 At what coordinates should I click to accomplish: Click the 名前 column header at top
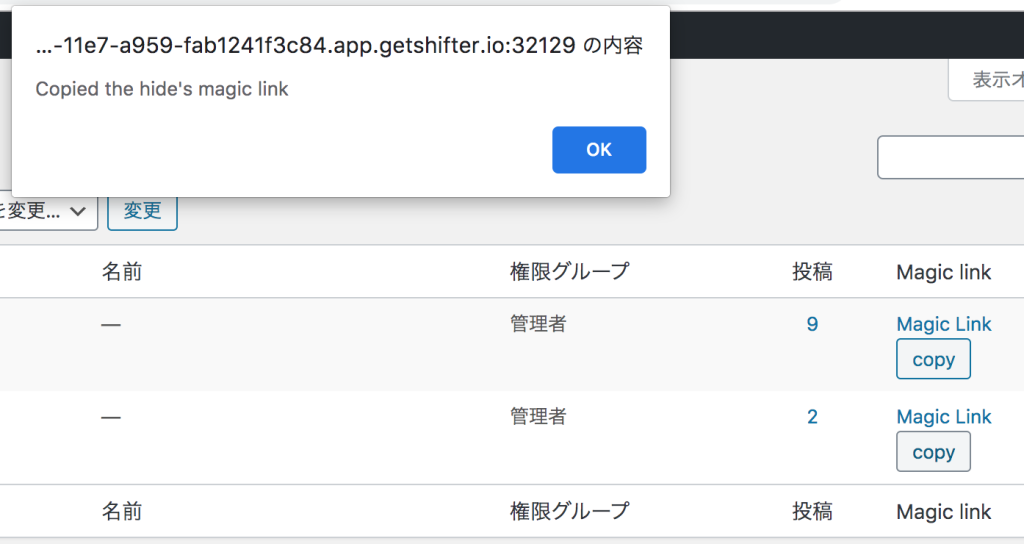coord(121,272)
